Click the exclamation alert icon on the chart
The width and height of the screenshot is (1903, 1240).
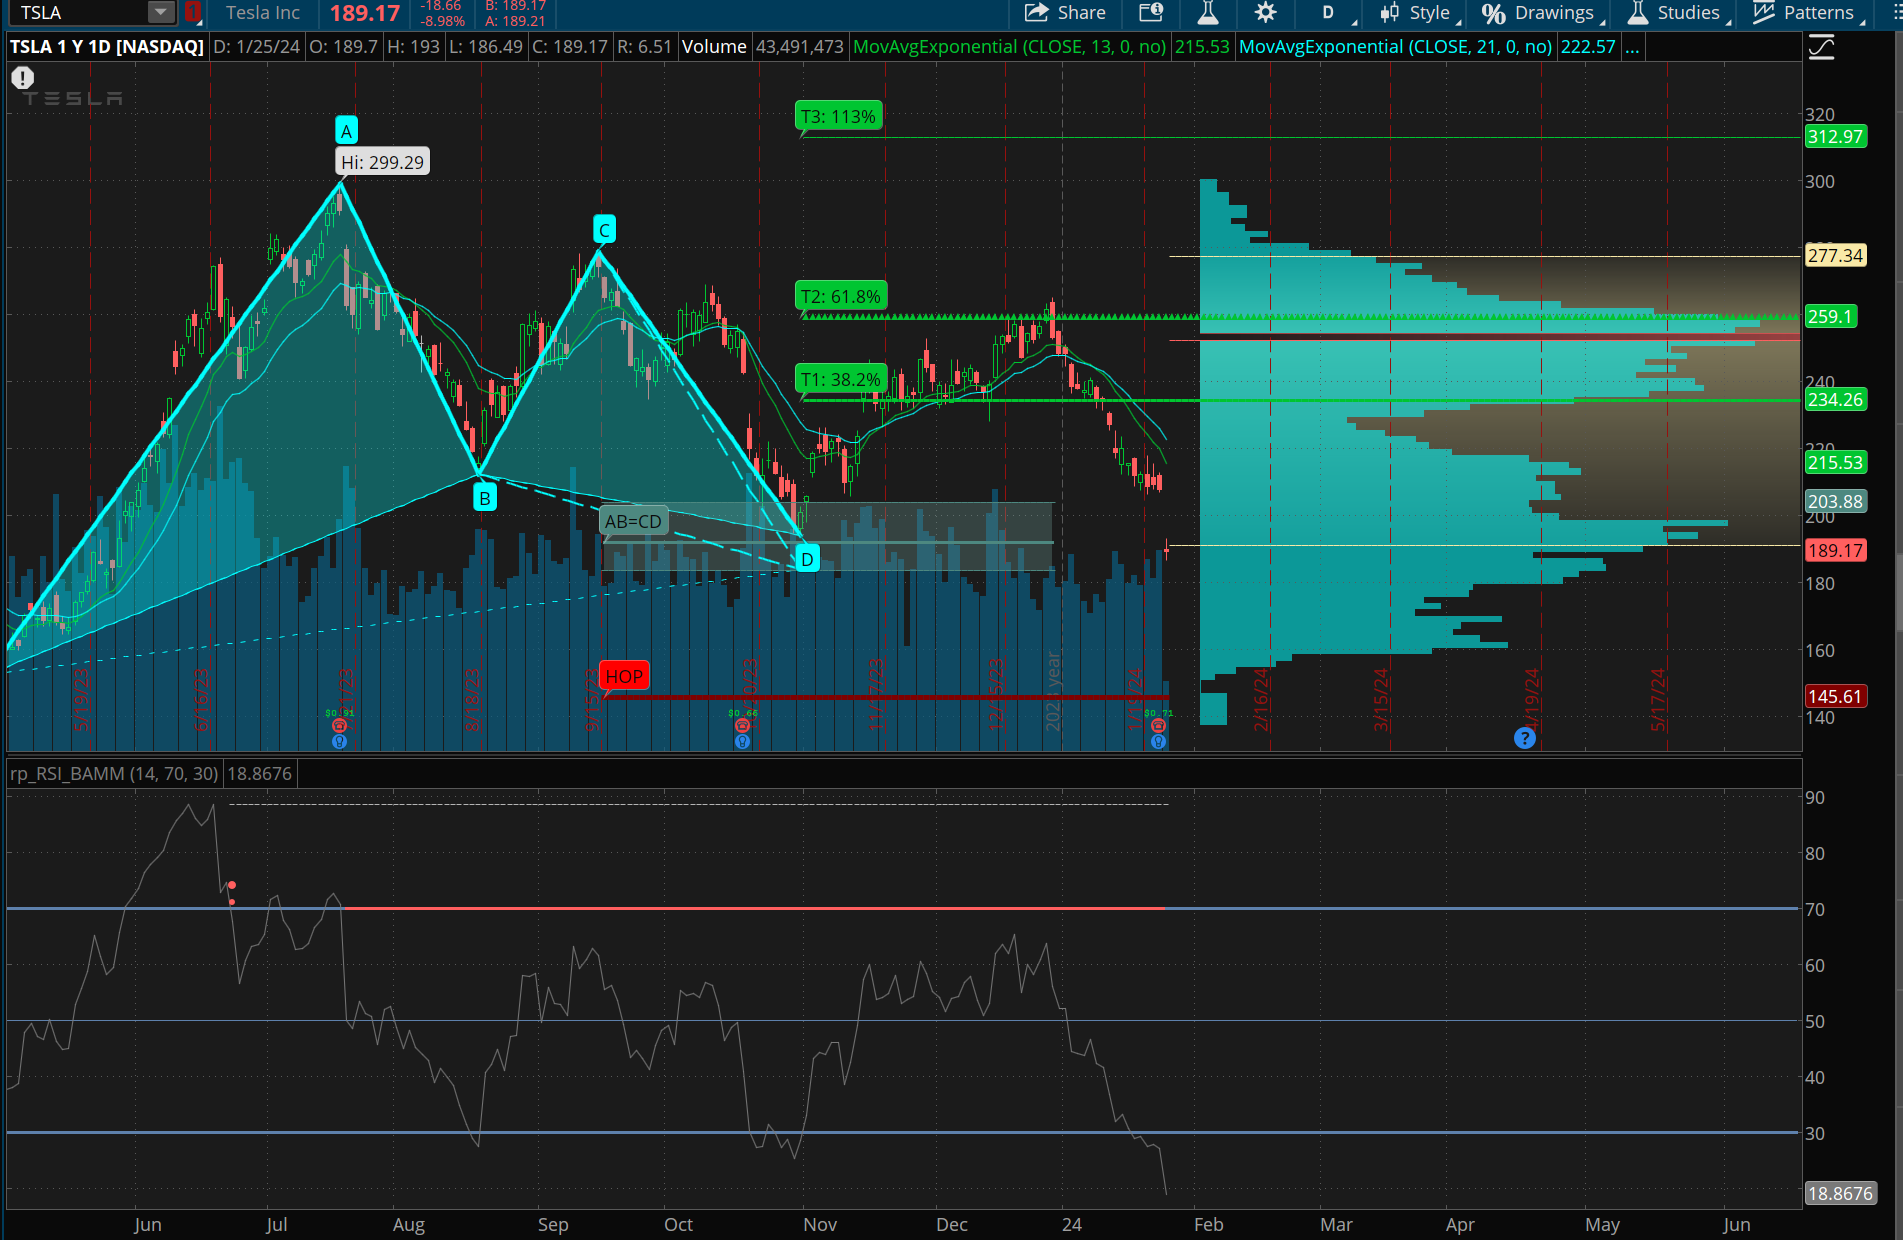click(x=22, y=77)
